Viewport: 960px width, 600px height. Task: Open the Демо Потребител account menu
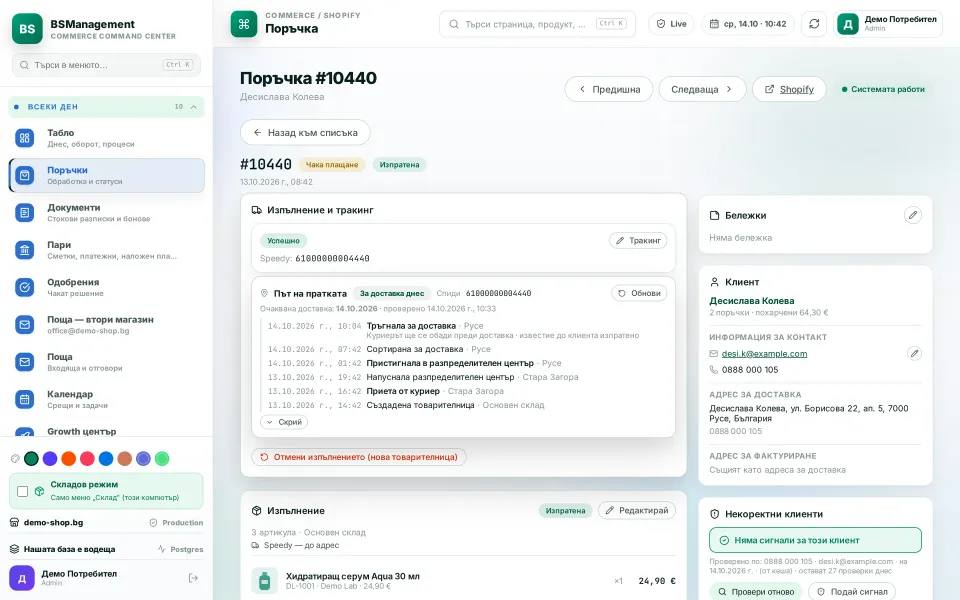click(x=888, y=24)
